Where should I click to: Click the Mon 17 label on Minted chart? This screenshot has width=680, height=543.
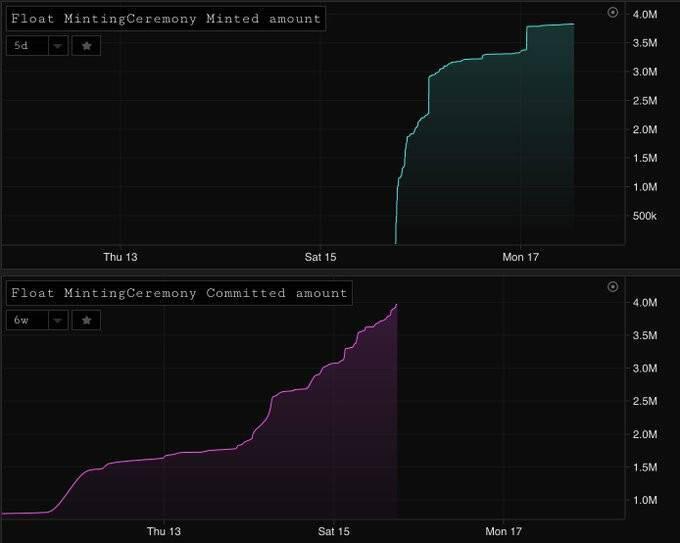click(521, 257)
